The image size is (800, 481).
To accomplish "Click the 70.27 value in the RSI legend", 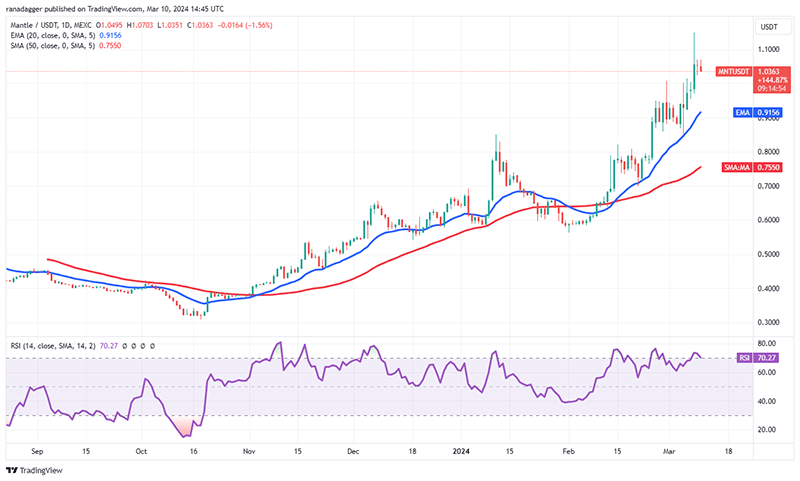I will pos(109,346).
